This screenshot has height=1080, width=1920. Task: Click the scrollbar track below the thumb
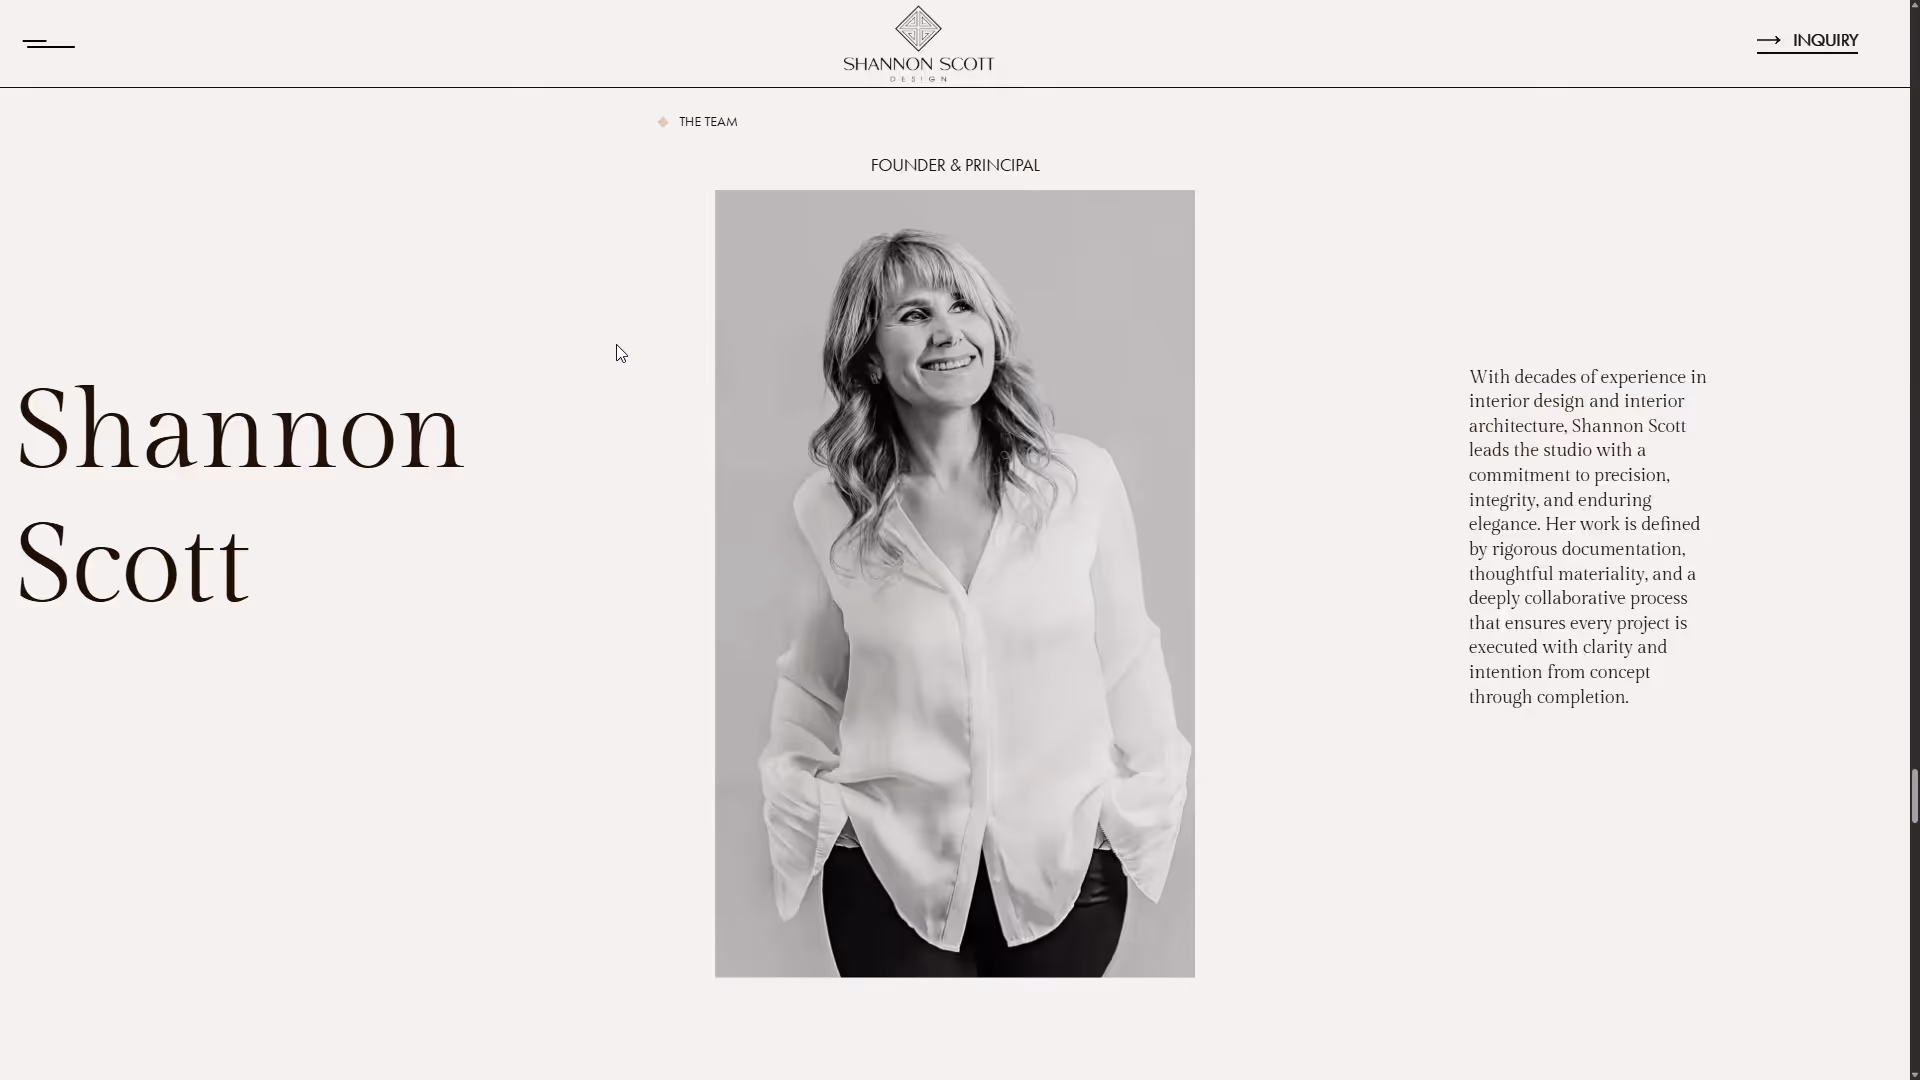click(1914, 945)
